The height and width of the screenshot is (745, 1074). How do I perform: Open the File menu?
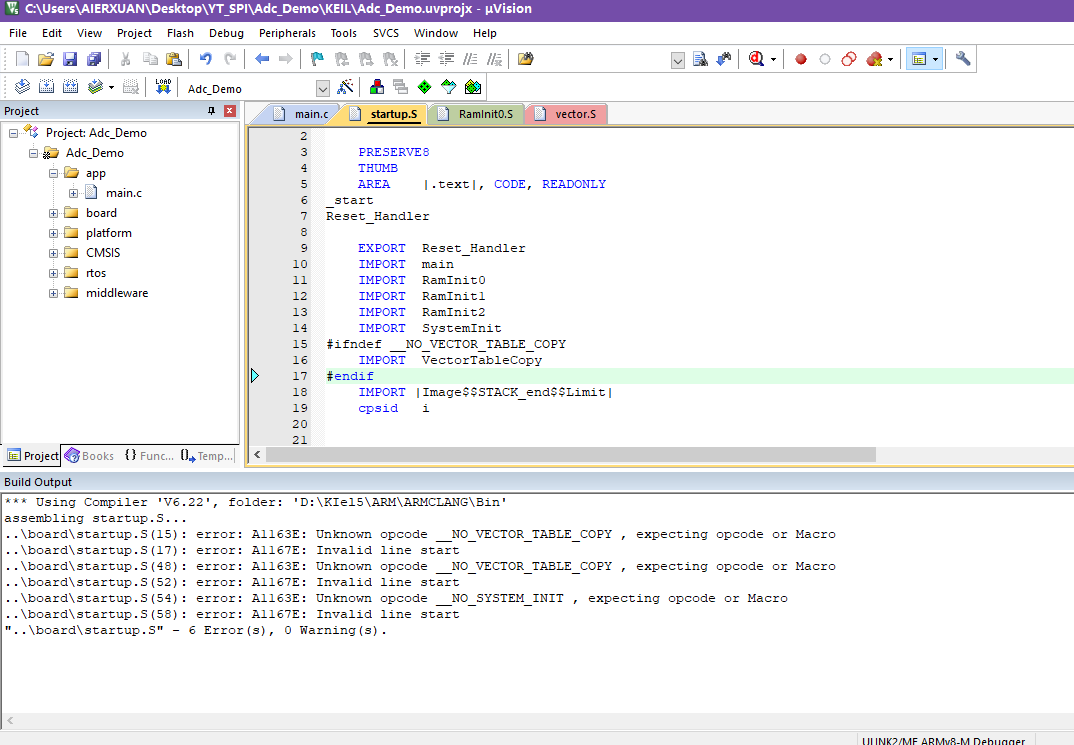[x=18, y=33]
